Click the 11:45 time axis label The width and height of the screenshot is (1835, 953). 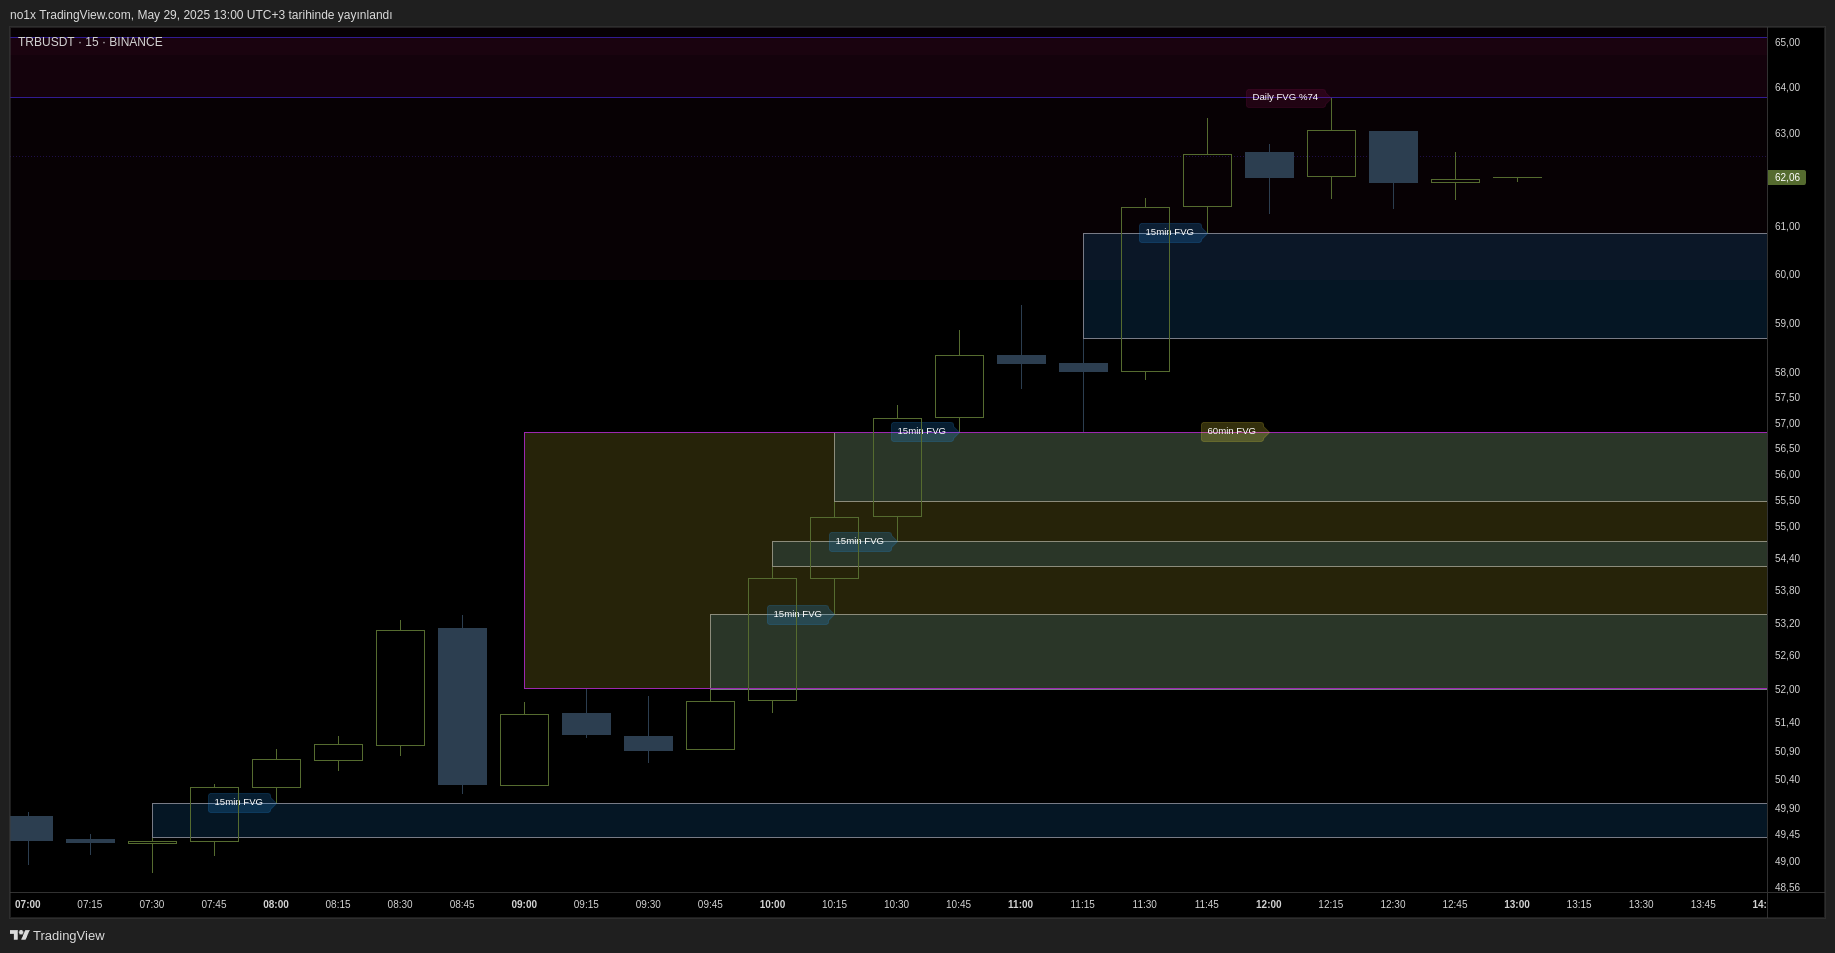[x=1207, y=904]
